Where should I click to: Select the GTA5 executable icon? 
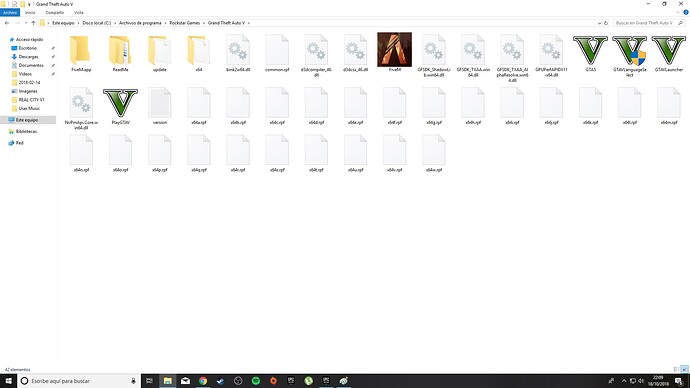(590, 50)
